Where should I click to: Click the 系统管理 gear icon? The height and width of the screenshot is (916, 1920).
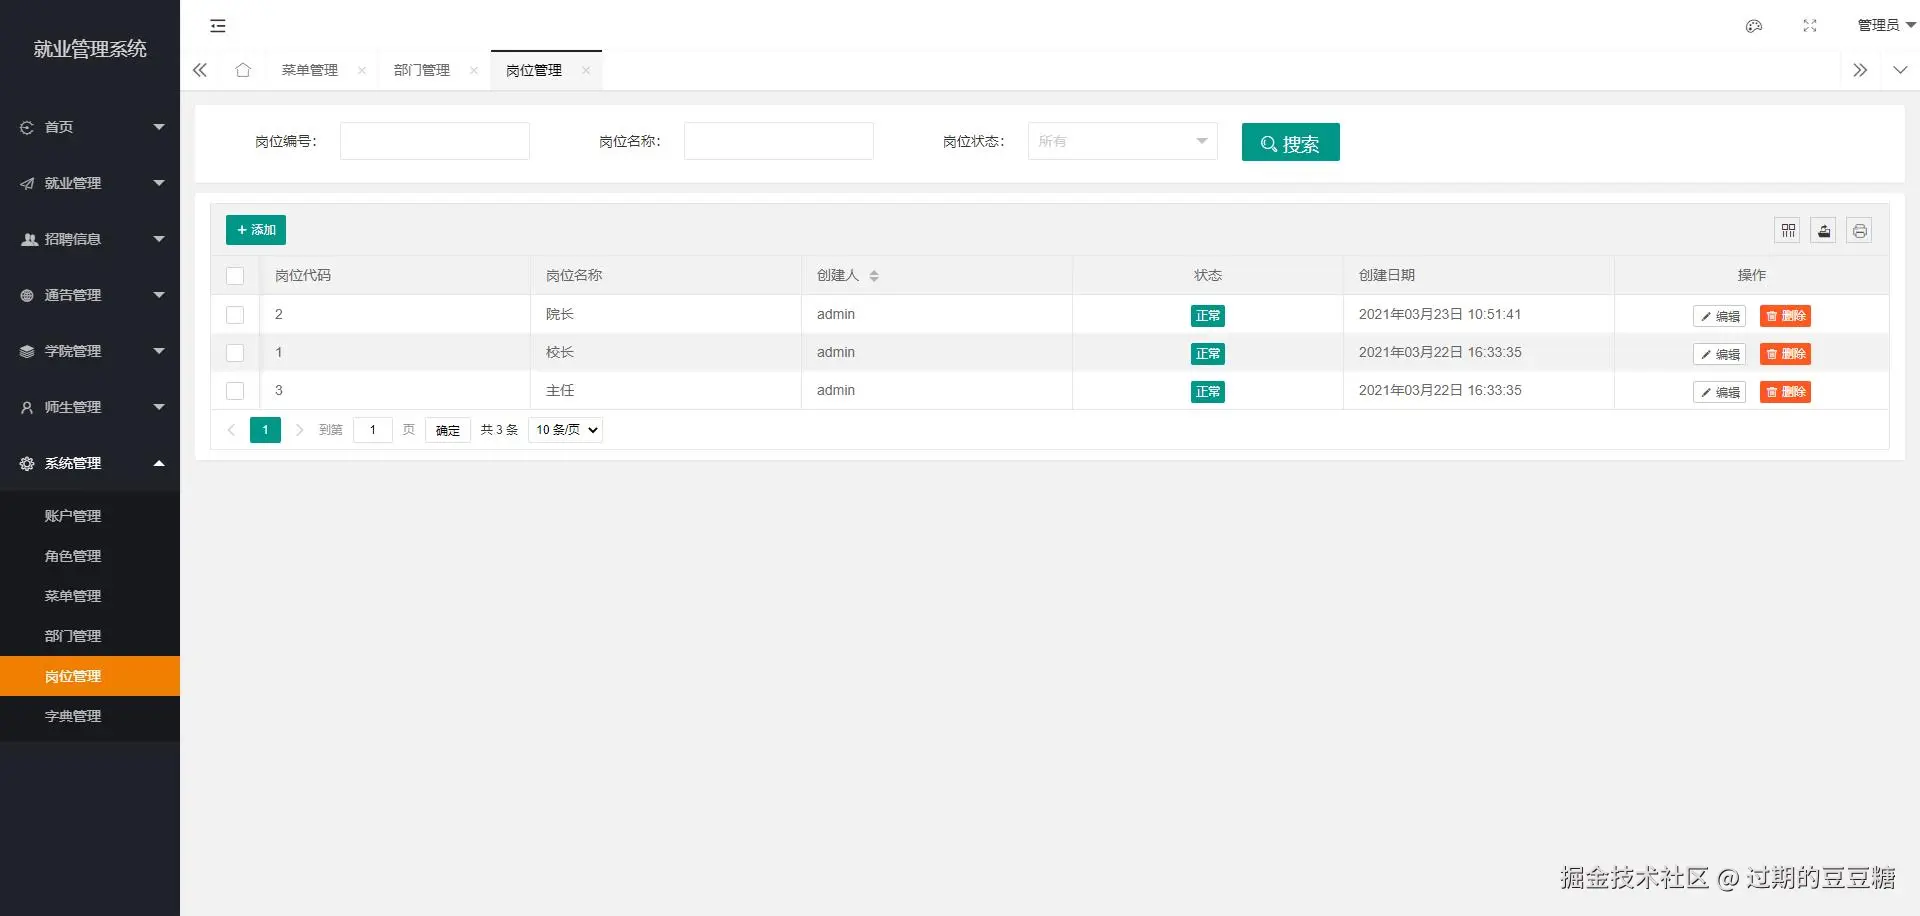click(27, 463)
